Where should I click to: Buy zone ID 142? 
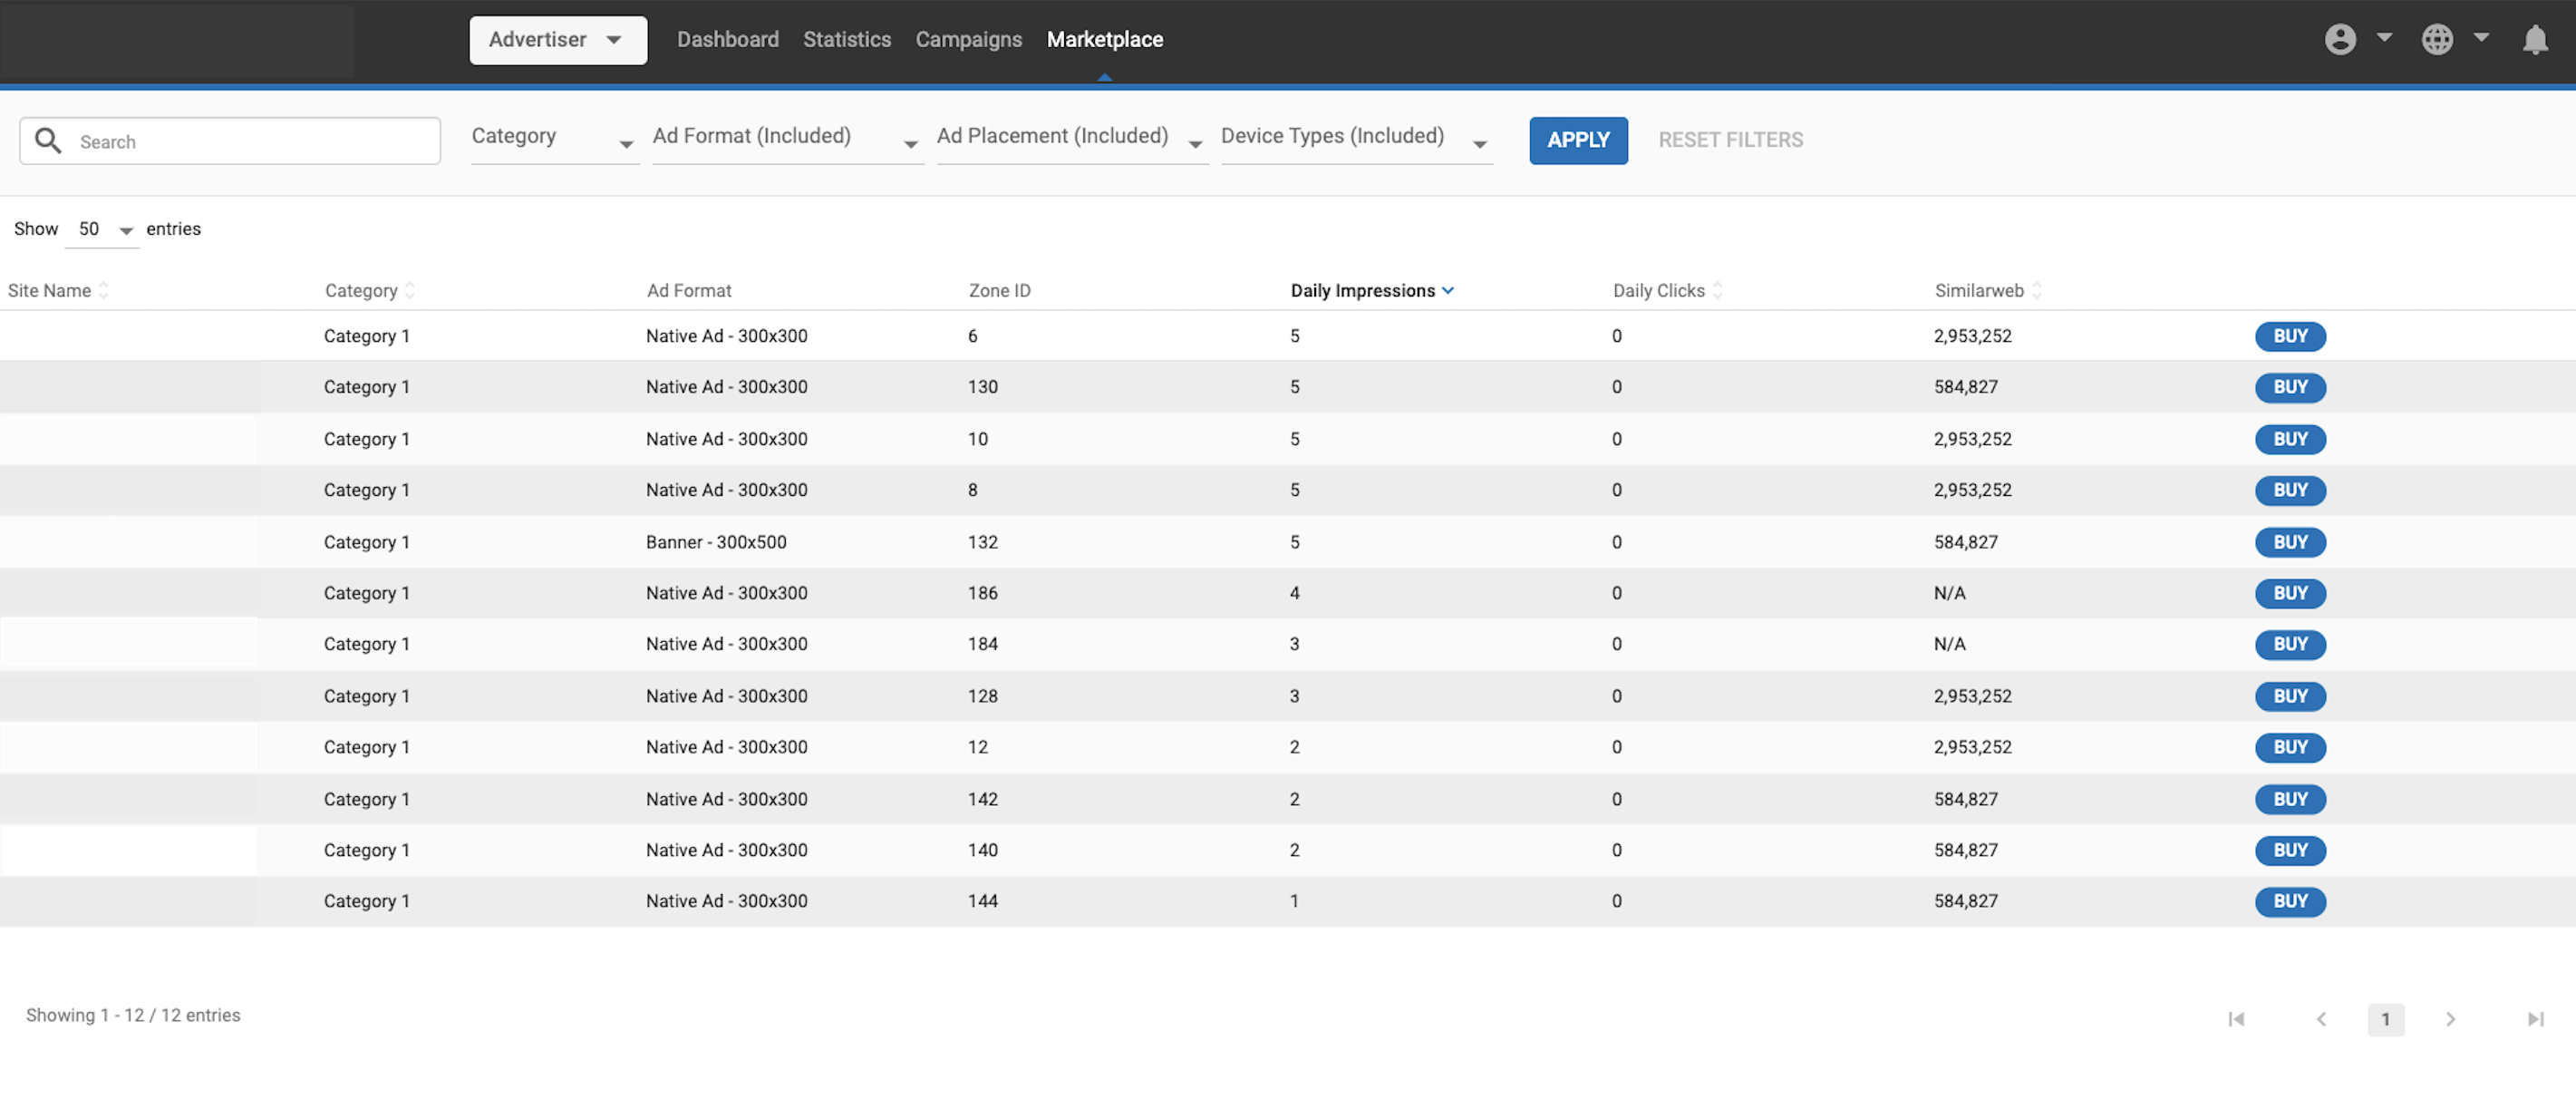pyautogui.click(x=2289, y=799)
